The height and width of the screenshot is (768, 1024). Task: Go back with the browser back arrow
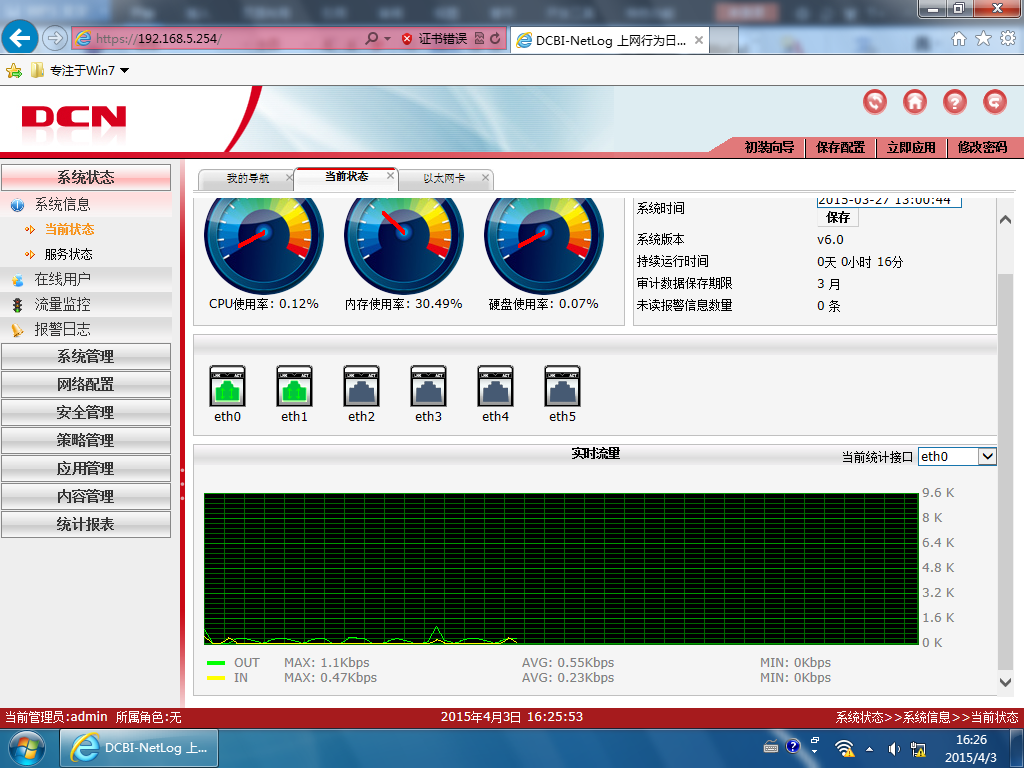tap(20, 38)
